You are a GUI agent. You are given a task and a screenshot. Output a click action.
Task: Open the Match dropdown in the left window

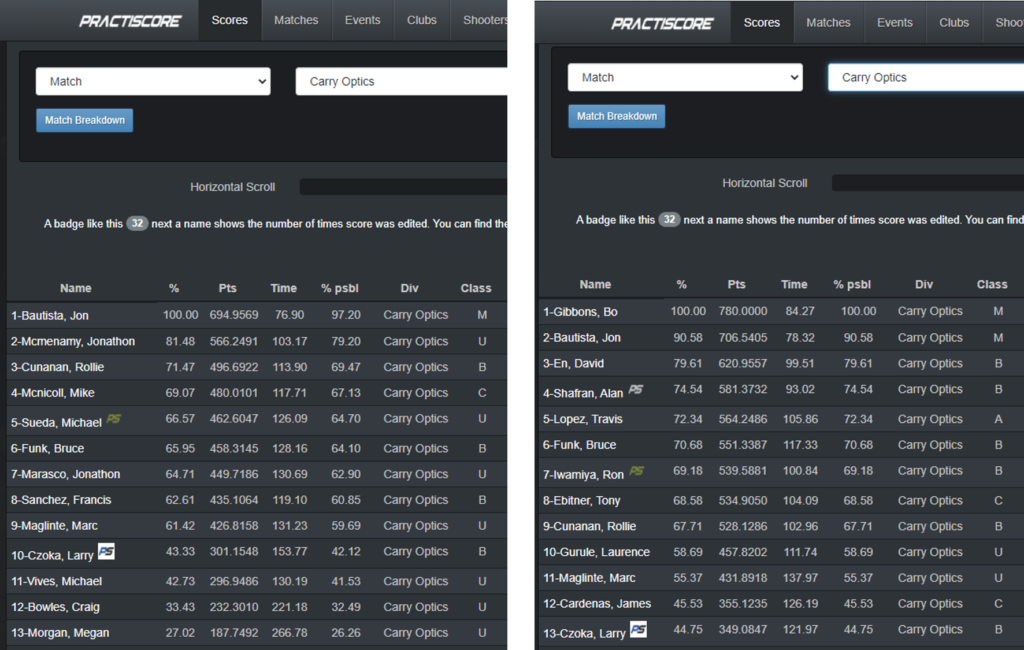[153, 82]
